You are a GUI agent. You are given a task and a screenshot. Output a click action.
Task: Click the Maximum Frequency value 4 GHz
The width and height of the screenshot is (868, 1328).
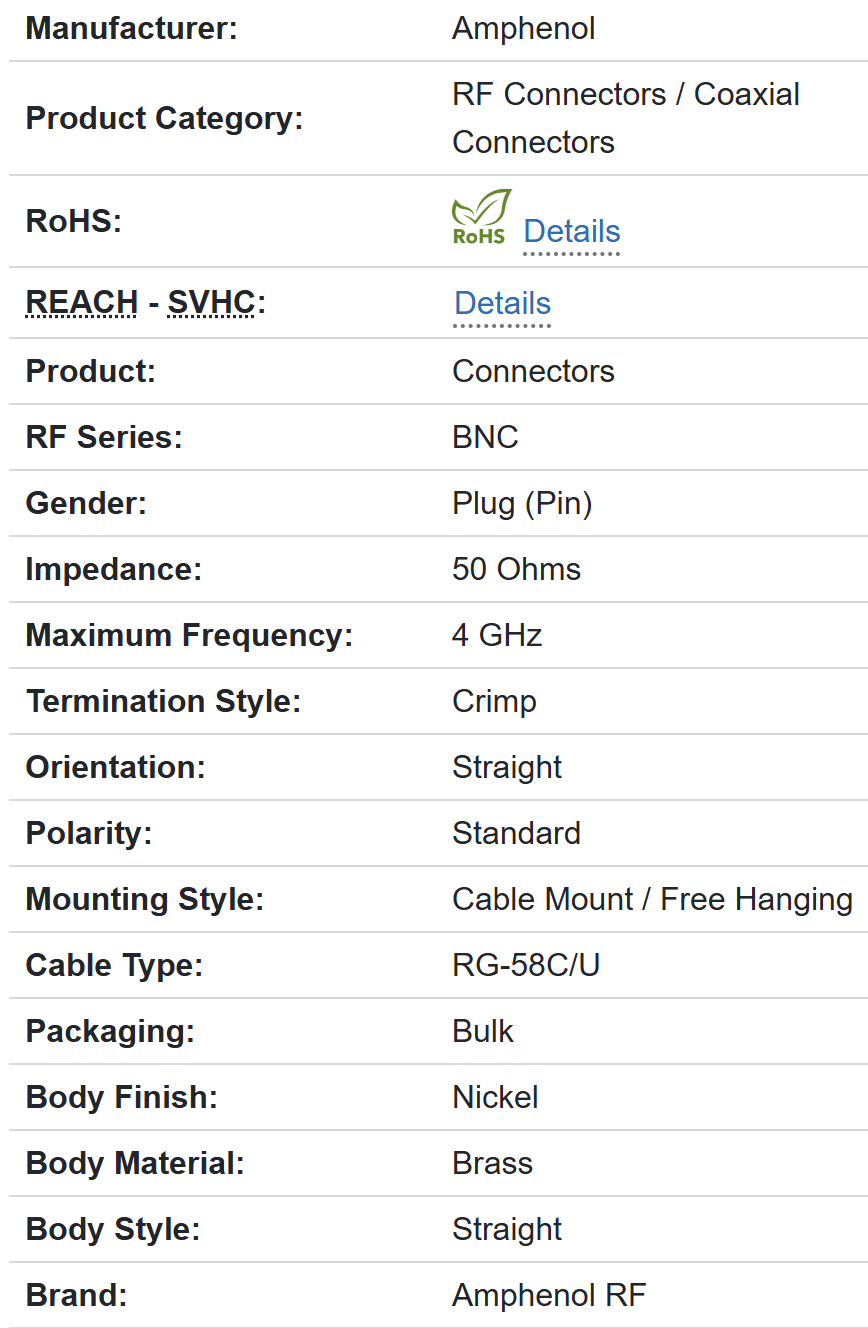tap(497, 635)
